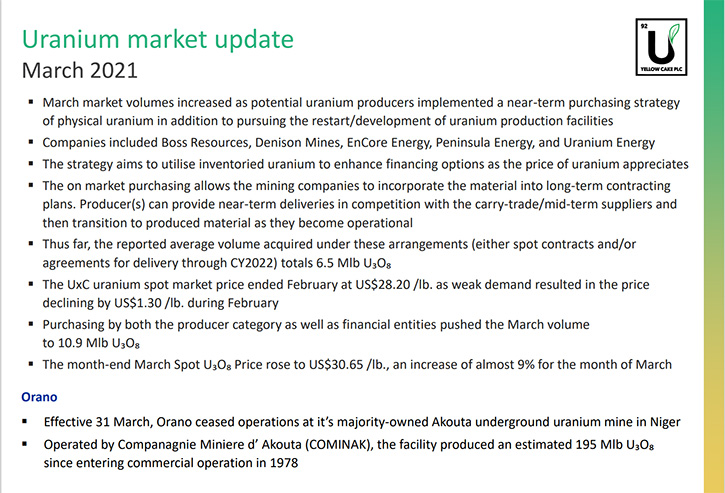Click the bullet beside Thus far reported average

pyautogui.click(x=31, y=243)
